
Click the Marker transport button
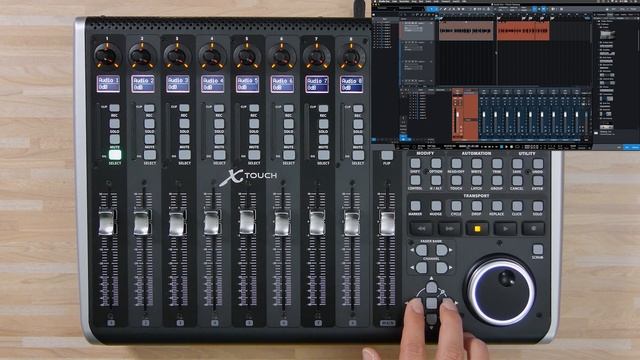point(415,205)
